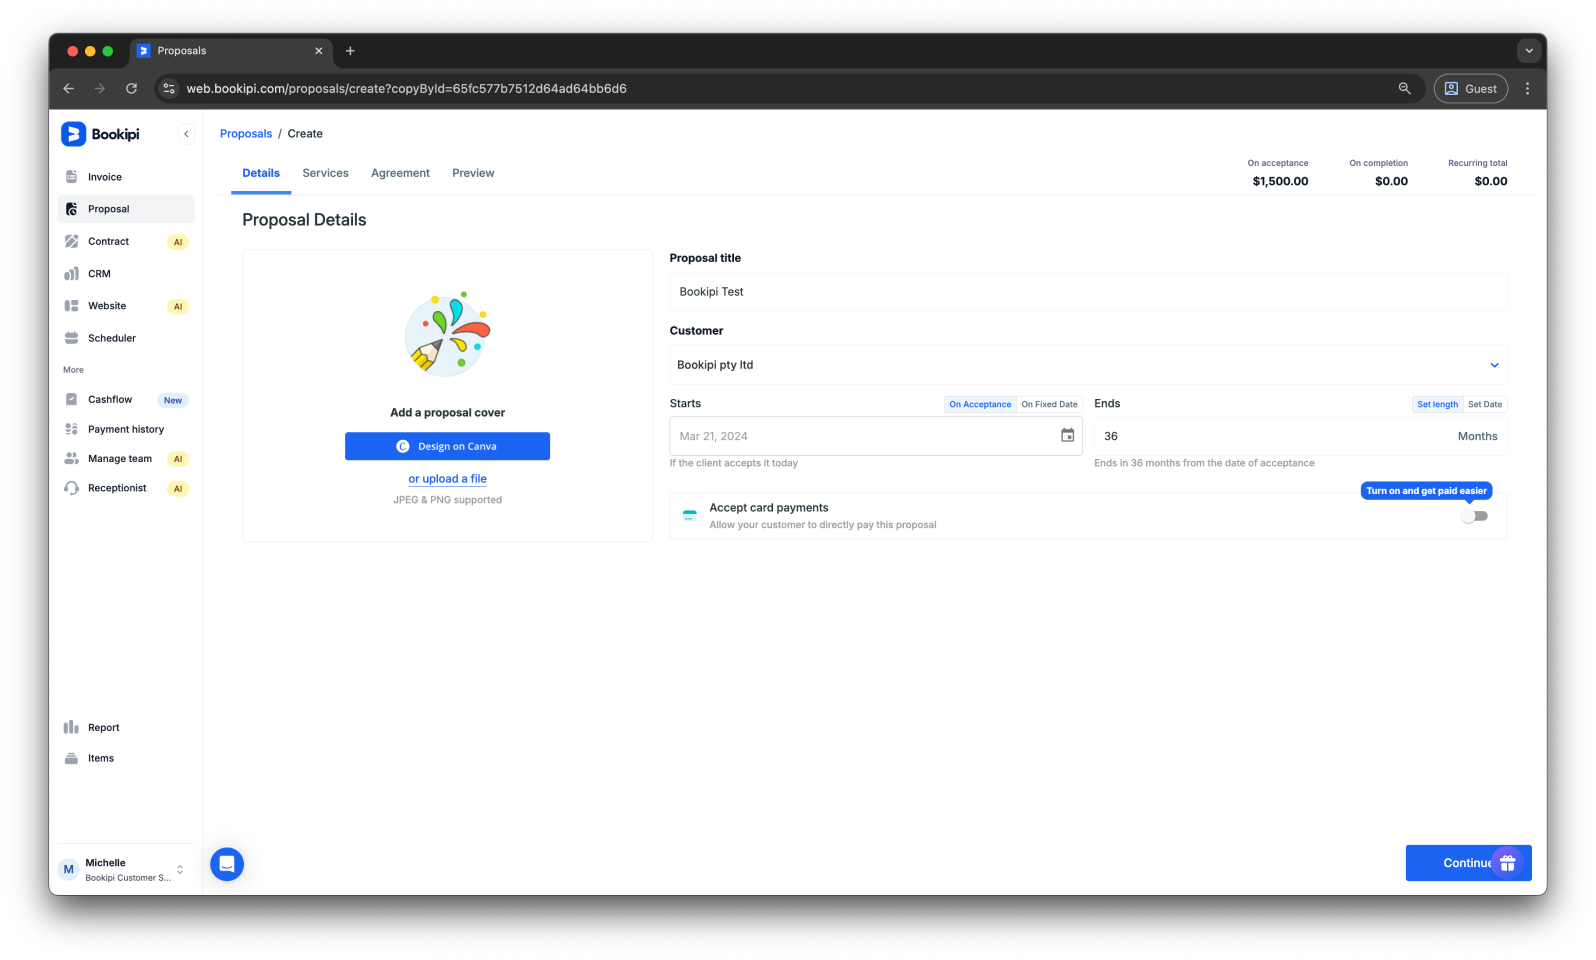Click the browser address bar URL
1596x960 pixels.
coord(407,88)
